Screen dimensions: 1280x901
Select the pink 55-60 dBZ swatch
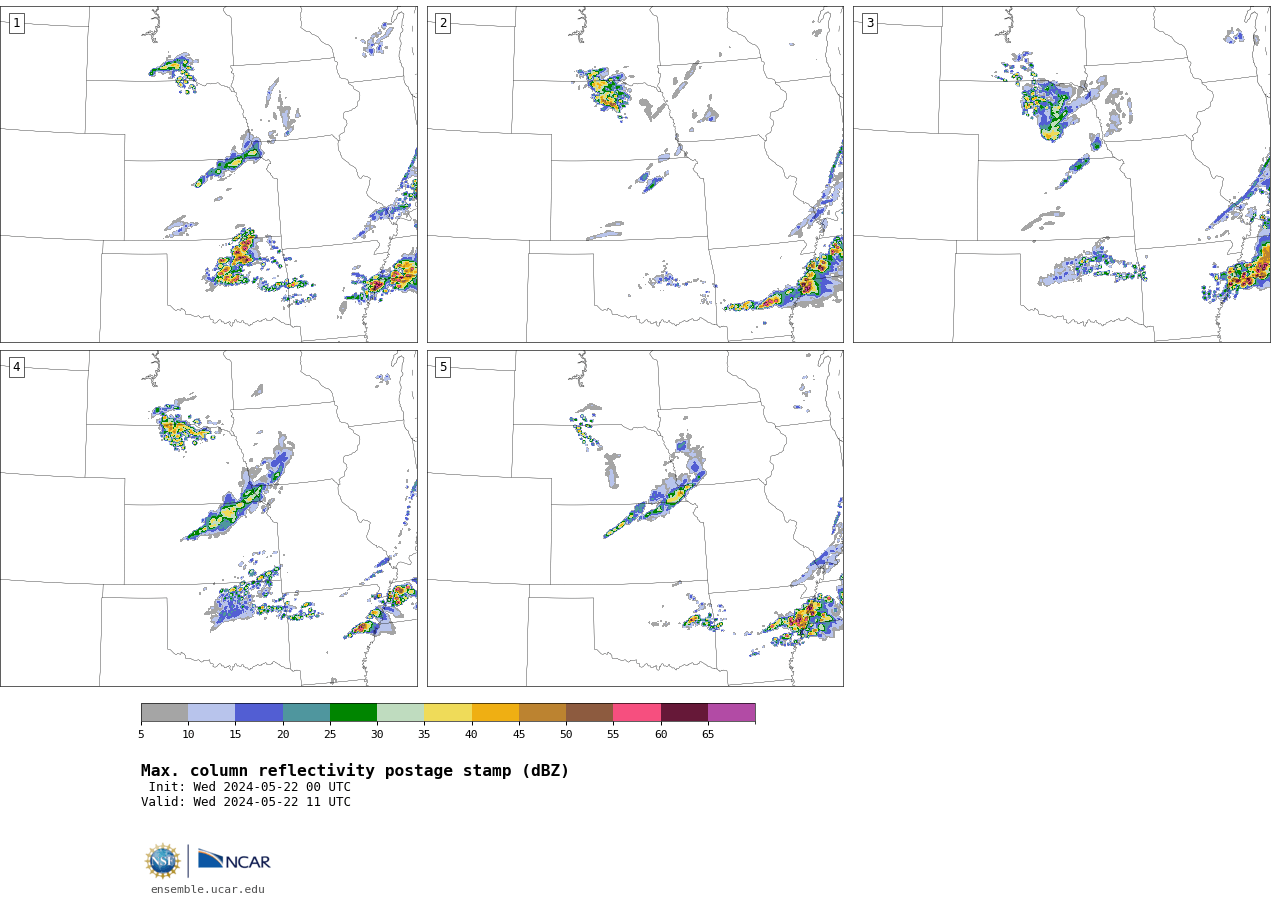coord(637,712)
